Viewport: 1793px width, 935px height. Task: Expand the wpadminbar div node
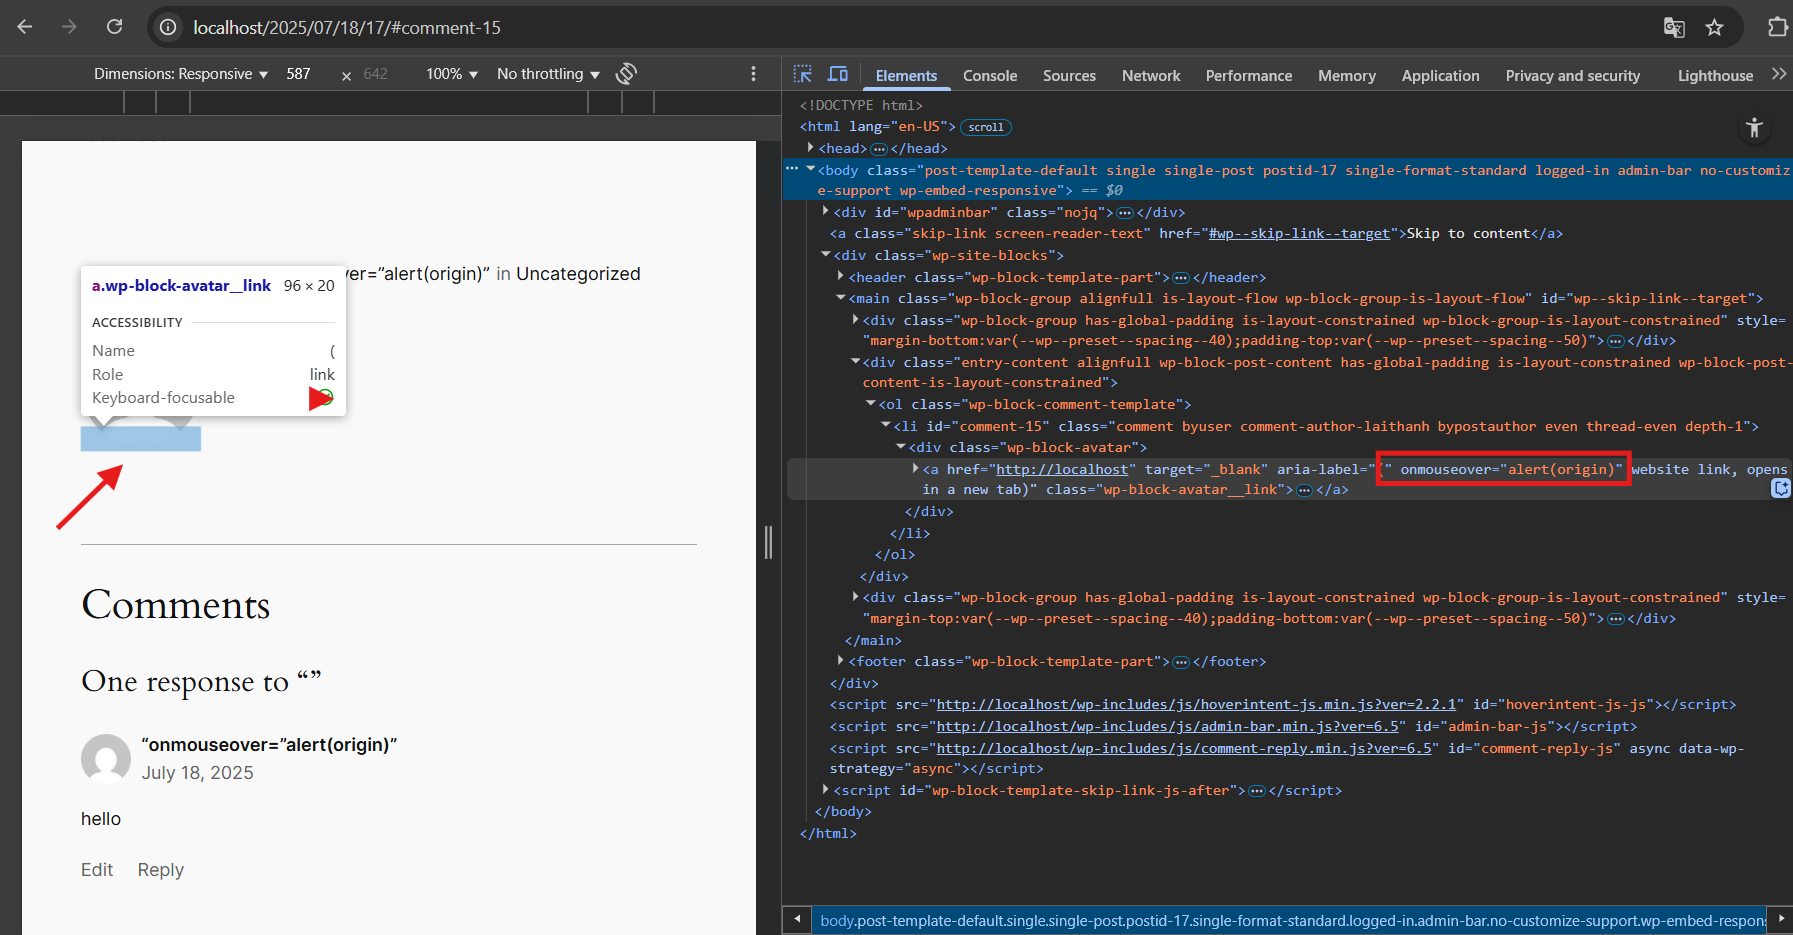(x=825, y=211)
